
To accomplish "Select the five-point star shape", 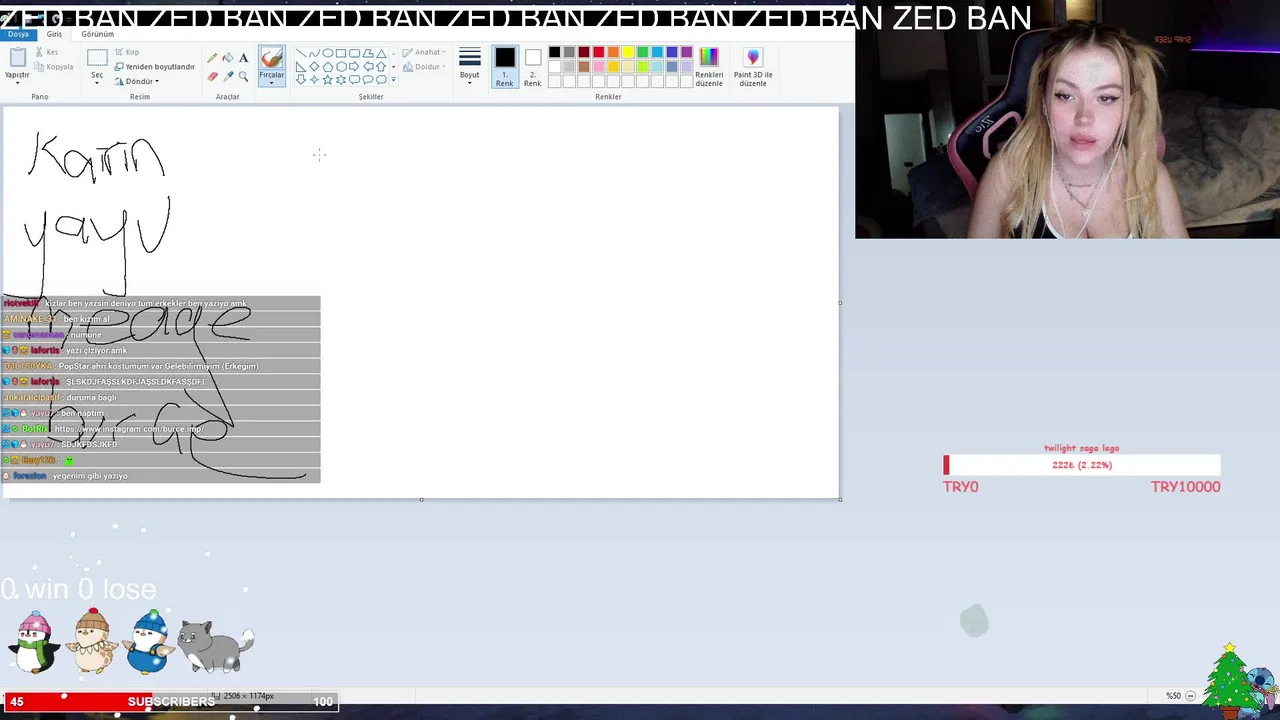I will [328, 79].
